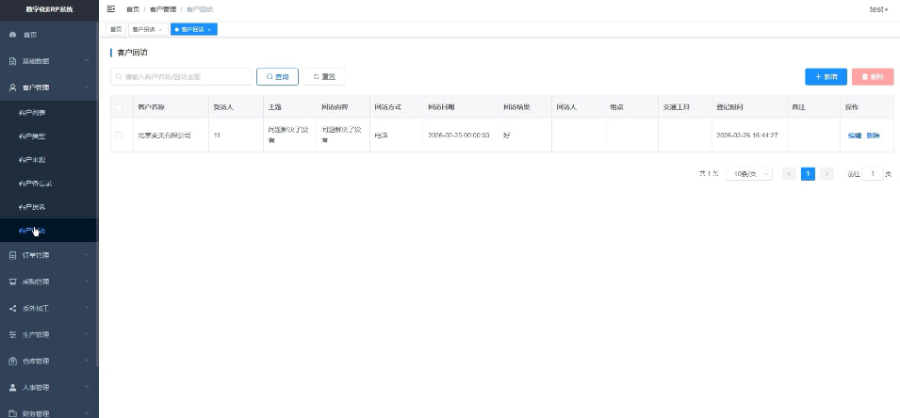Toggle the sidebar collapse hamburger icon
900x418 pixels.
(x=111, y=9)
